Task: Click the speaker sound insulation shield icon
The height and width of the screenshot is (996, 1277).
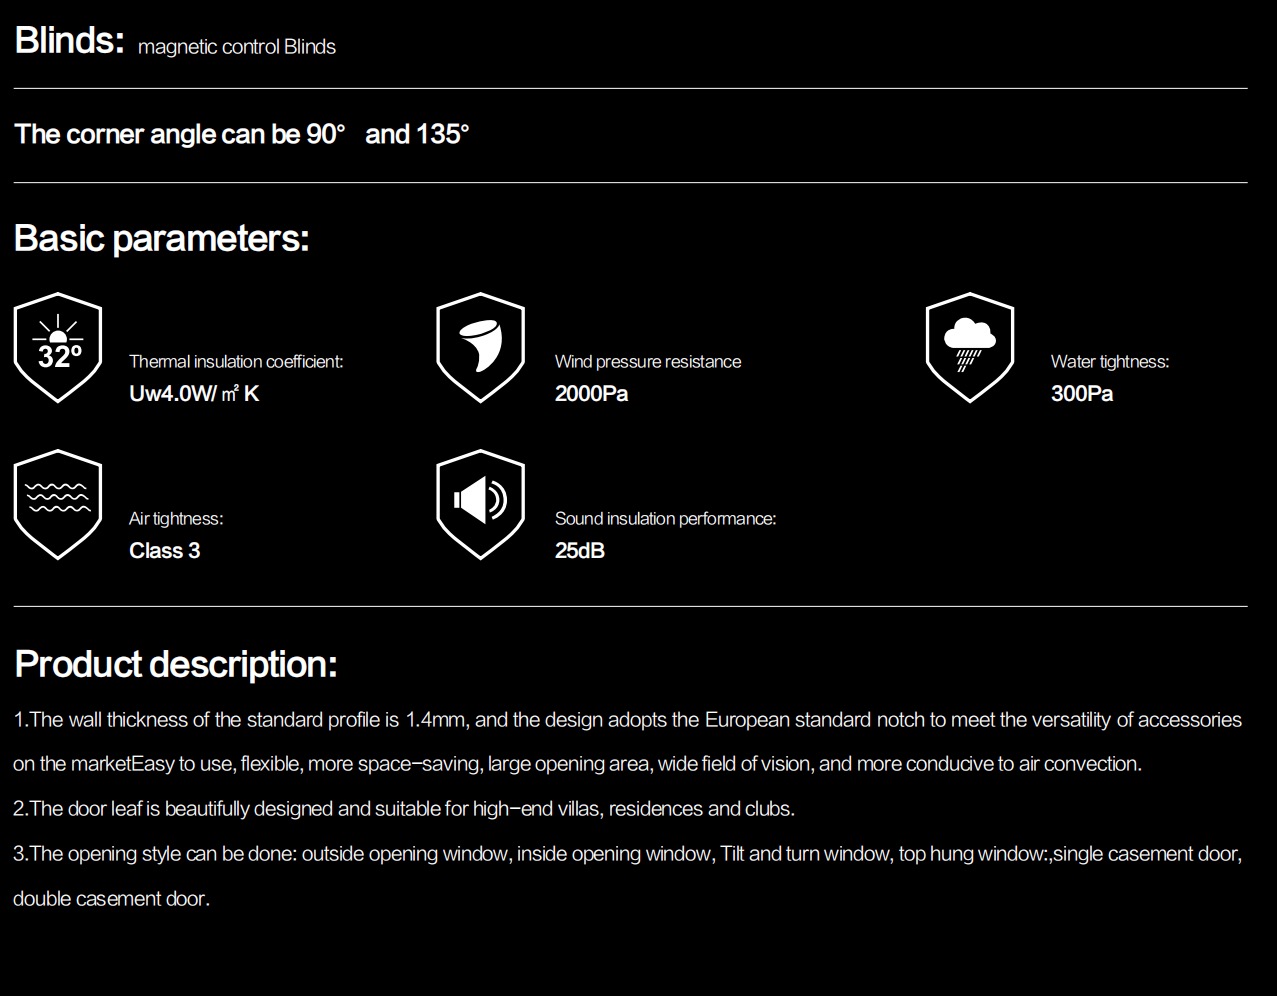Action: click(481, 505)
